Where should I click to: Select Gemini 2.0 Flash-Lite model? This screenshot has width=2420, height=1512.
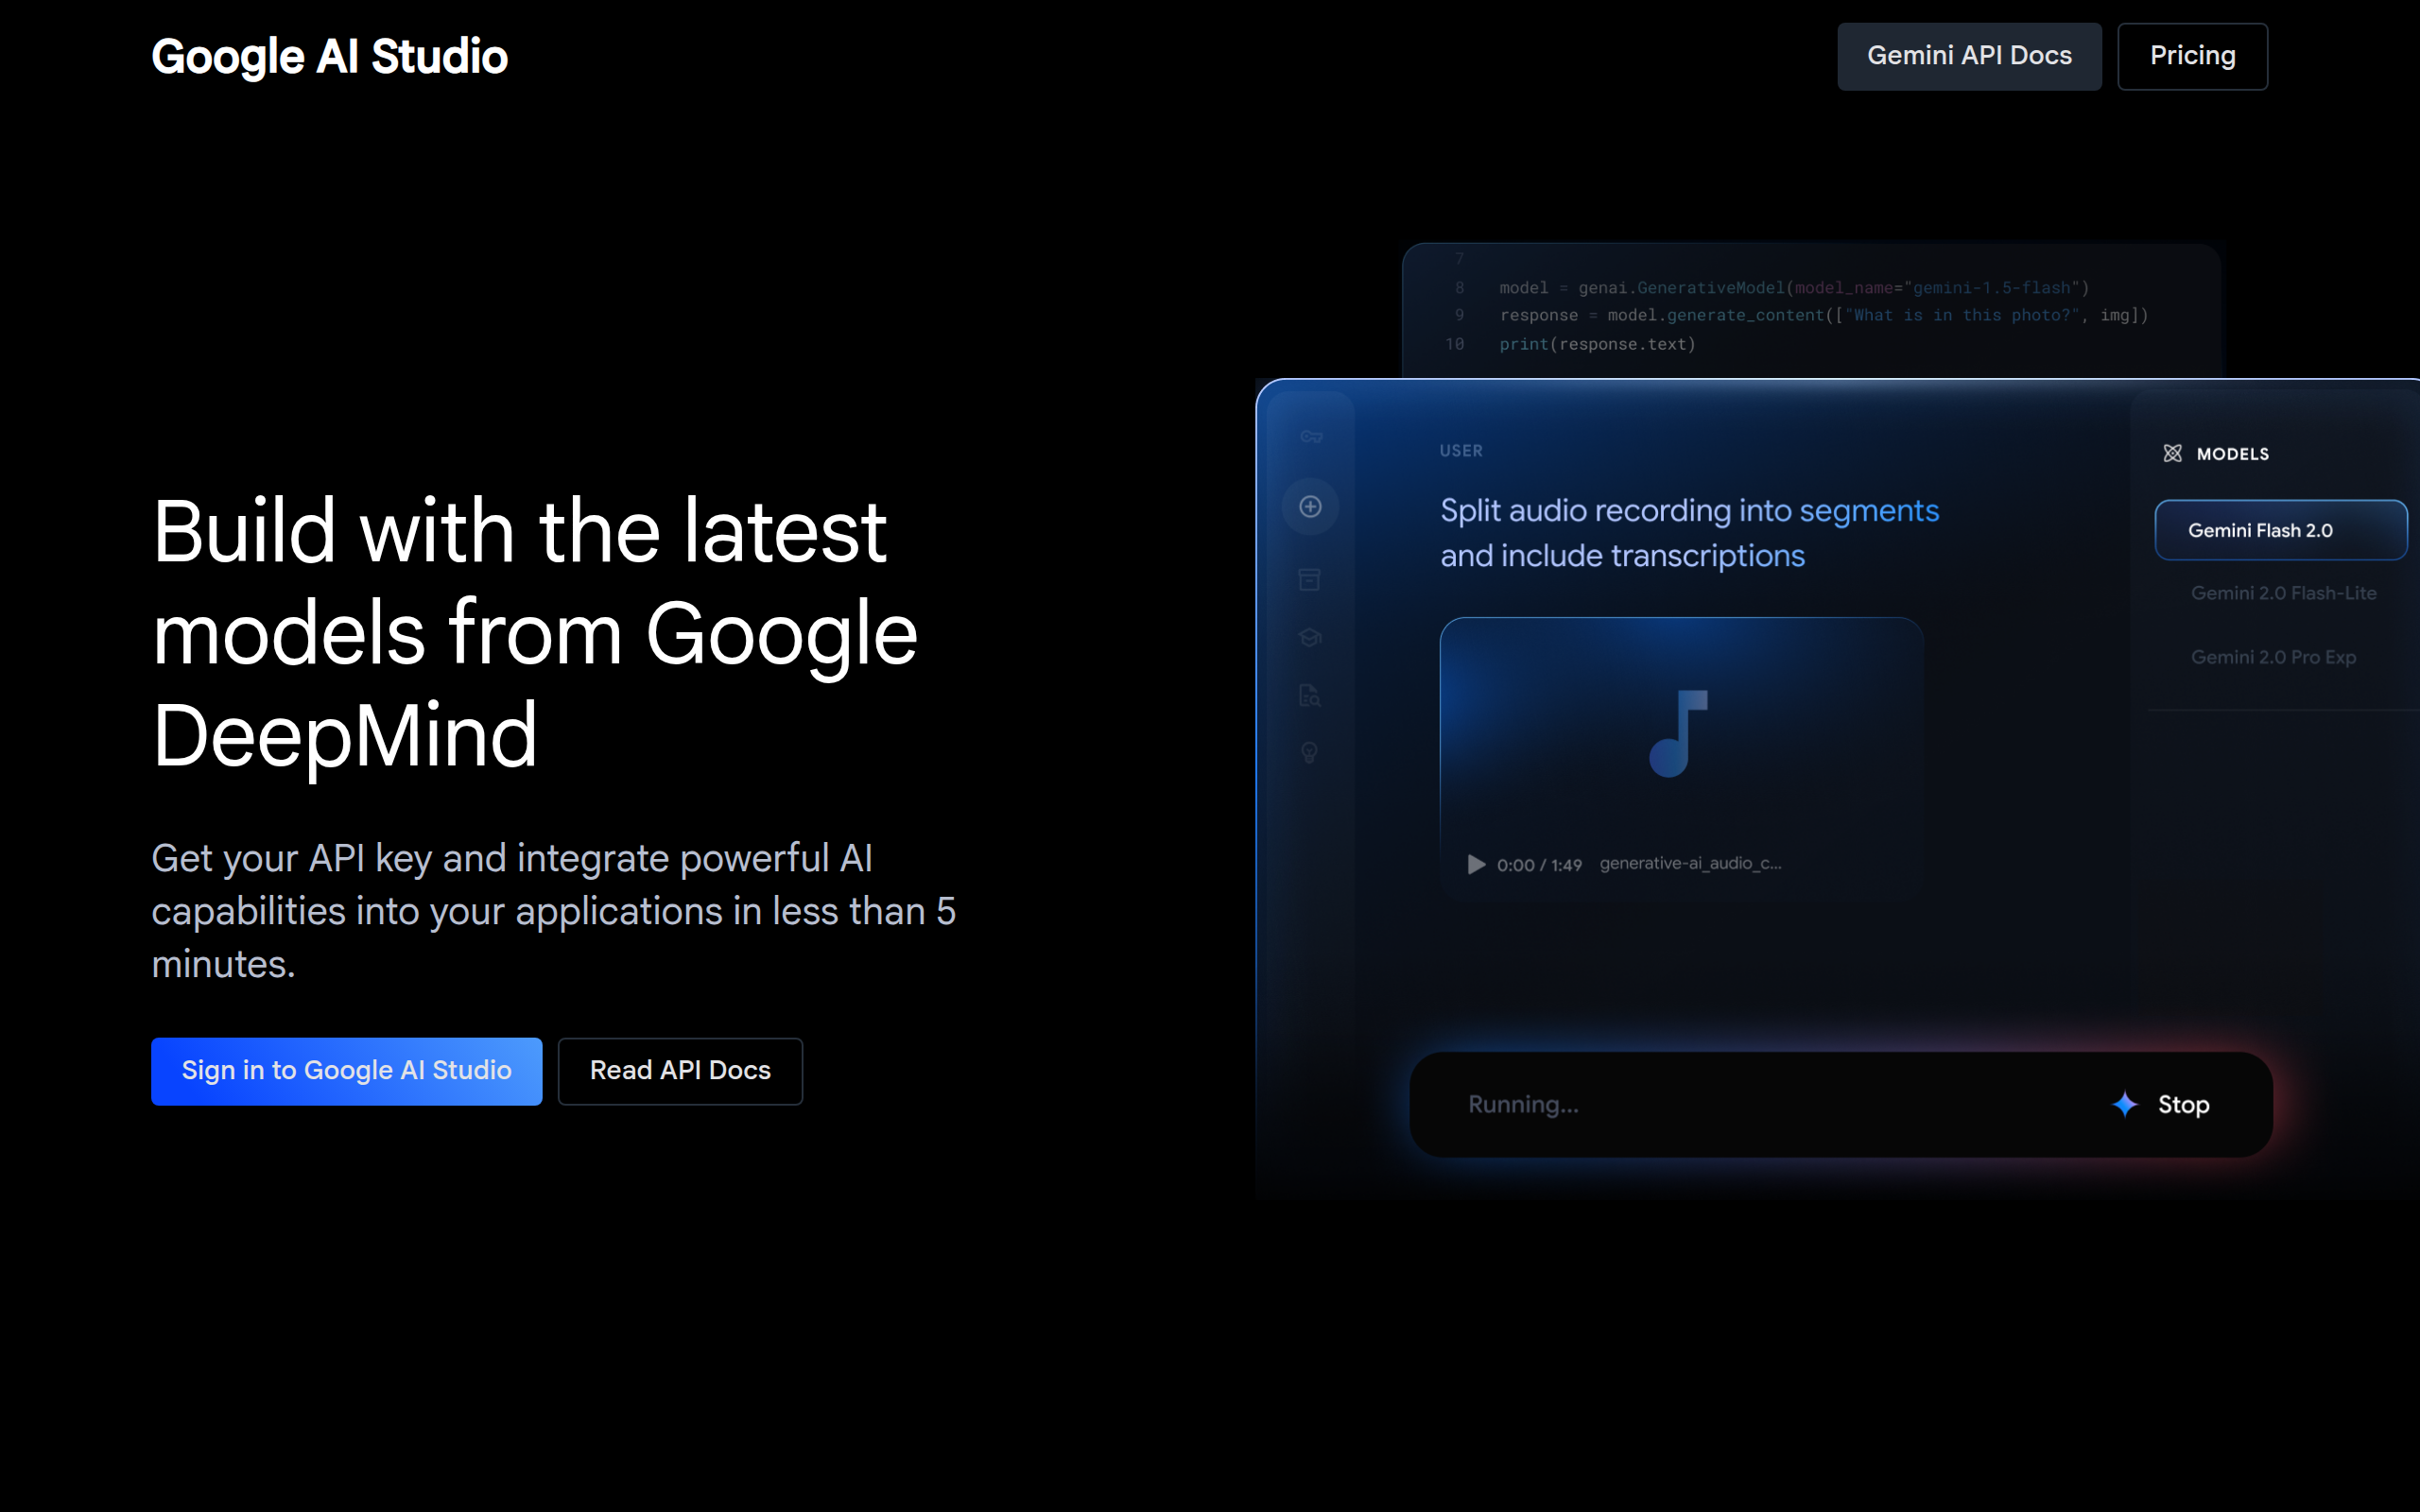coord(2283,593)
